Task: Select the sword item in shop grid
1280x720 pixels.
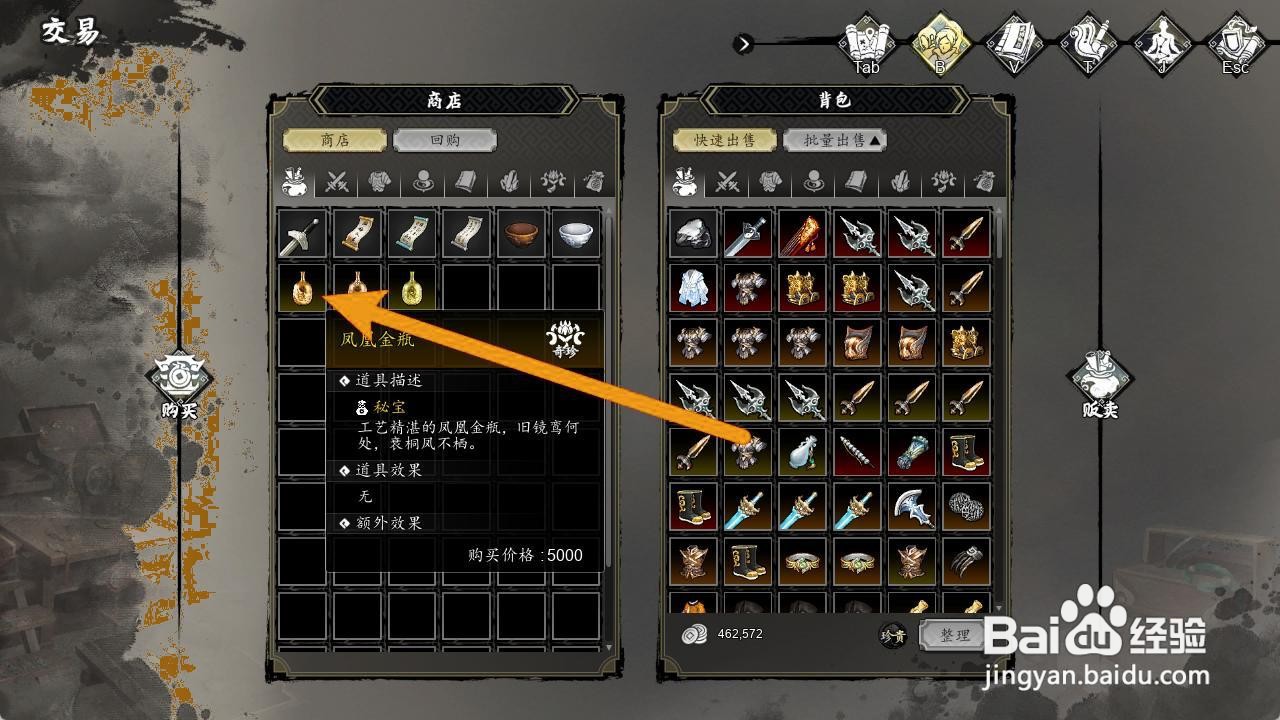Action: [302, 235]
